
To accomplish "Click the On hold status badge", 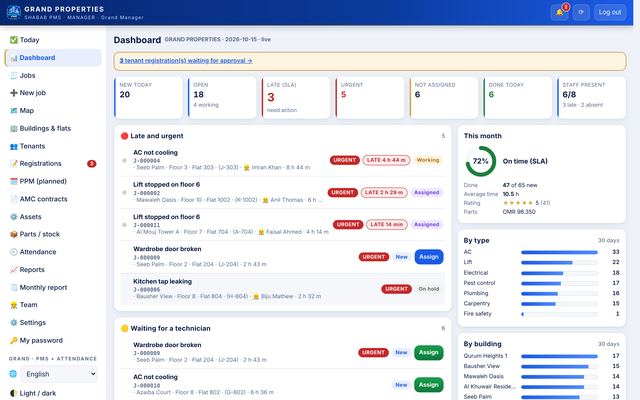I will pyautogui.click(x=429, y=289).
